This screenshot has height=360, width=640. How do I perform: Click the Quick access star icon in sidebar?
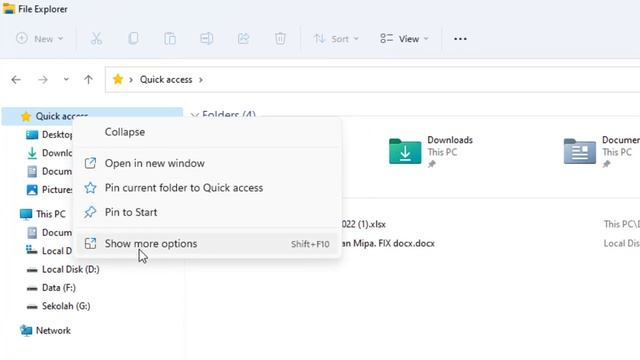point(26,117)
